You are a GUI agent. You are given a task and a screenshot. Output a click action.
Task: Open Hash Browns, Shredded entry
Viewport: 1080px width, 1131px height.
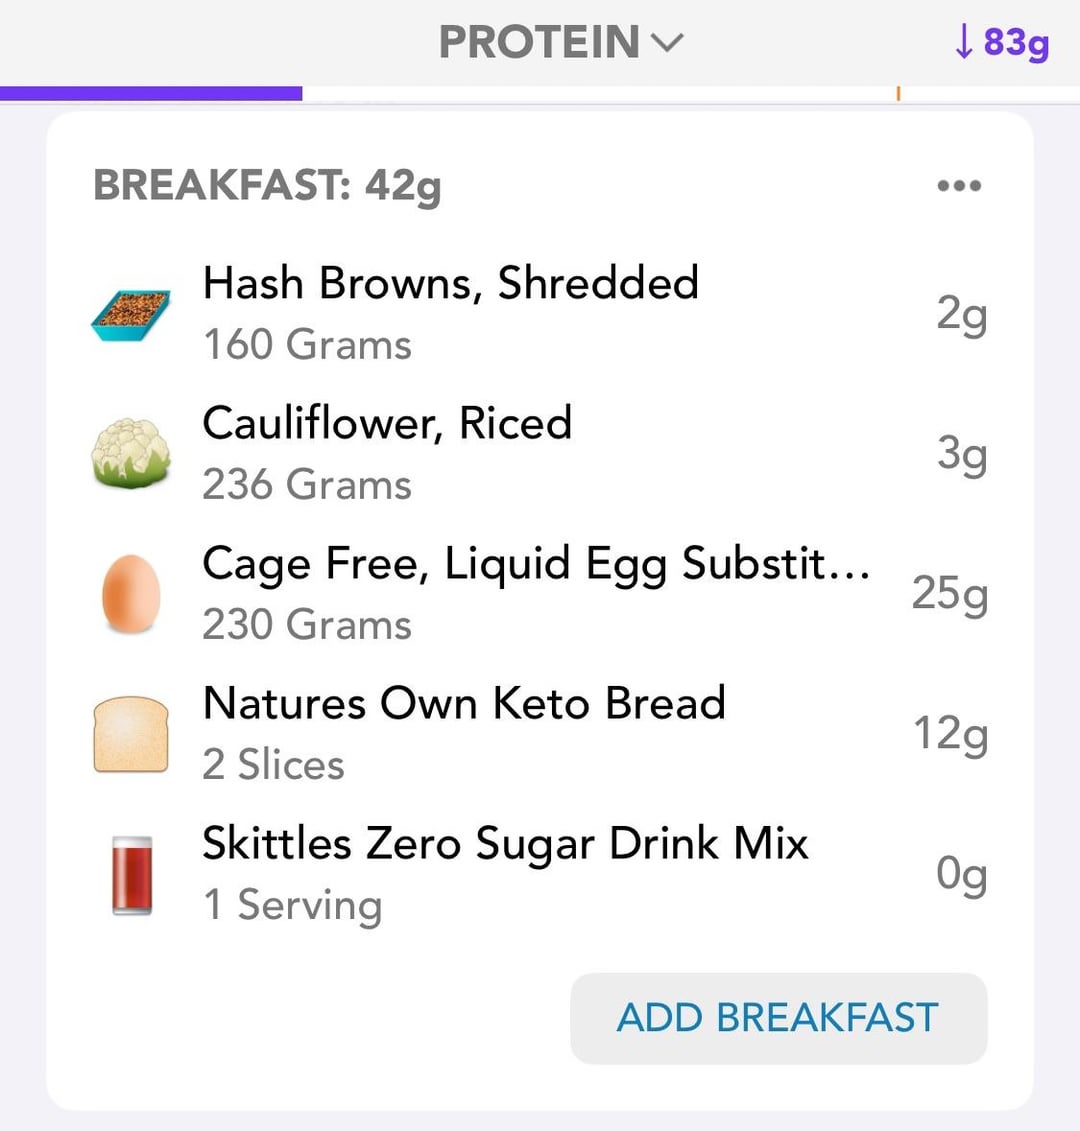539,313
